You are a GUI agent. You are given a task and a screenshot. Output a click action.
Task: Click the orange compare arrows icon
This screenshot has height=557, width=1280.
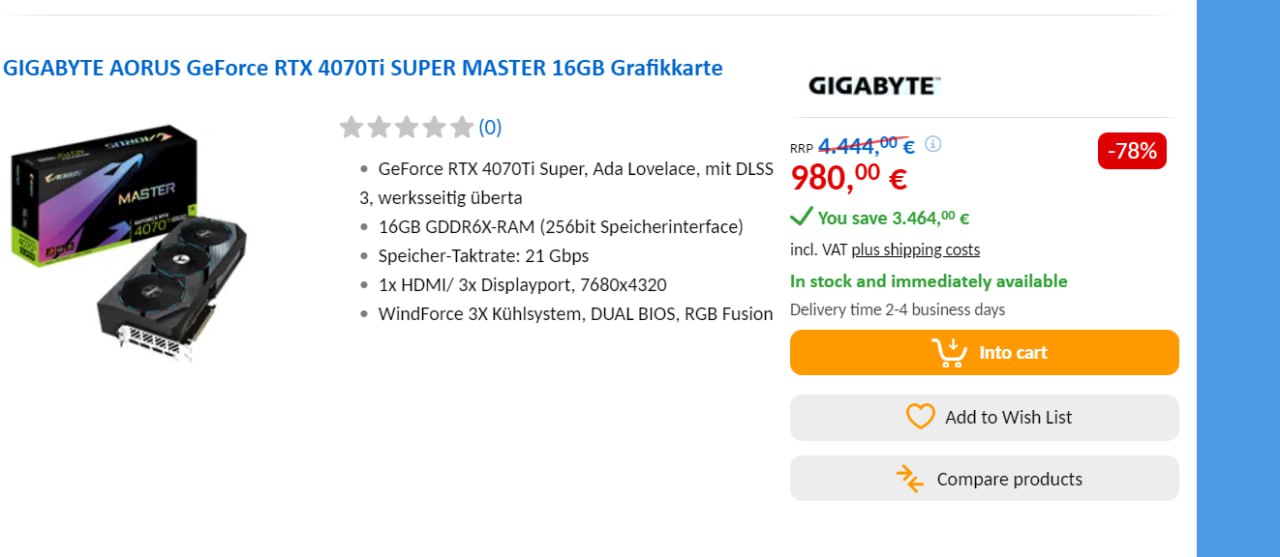point(910,479)
